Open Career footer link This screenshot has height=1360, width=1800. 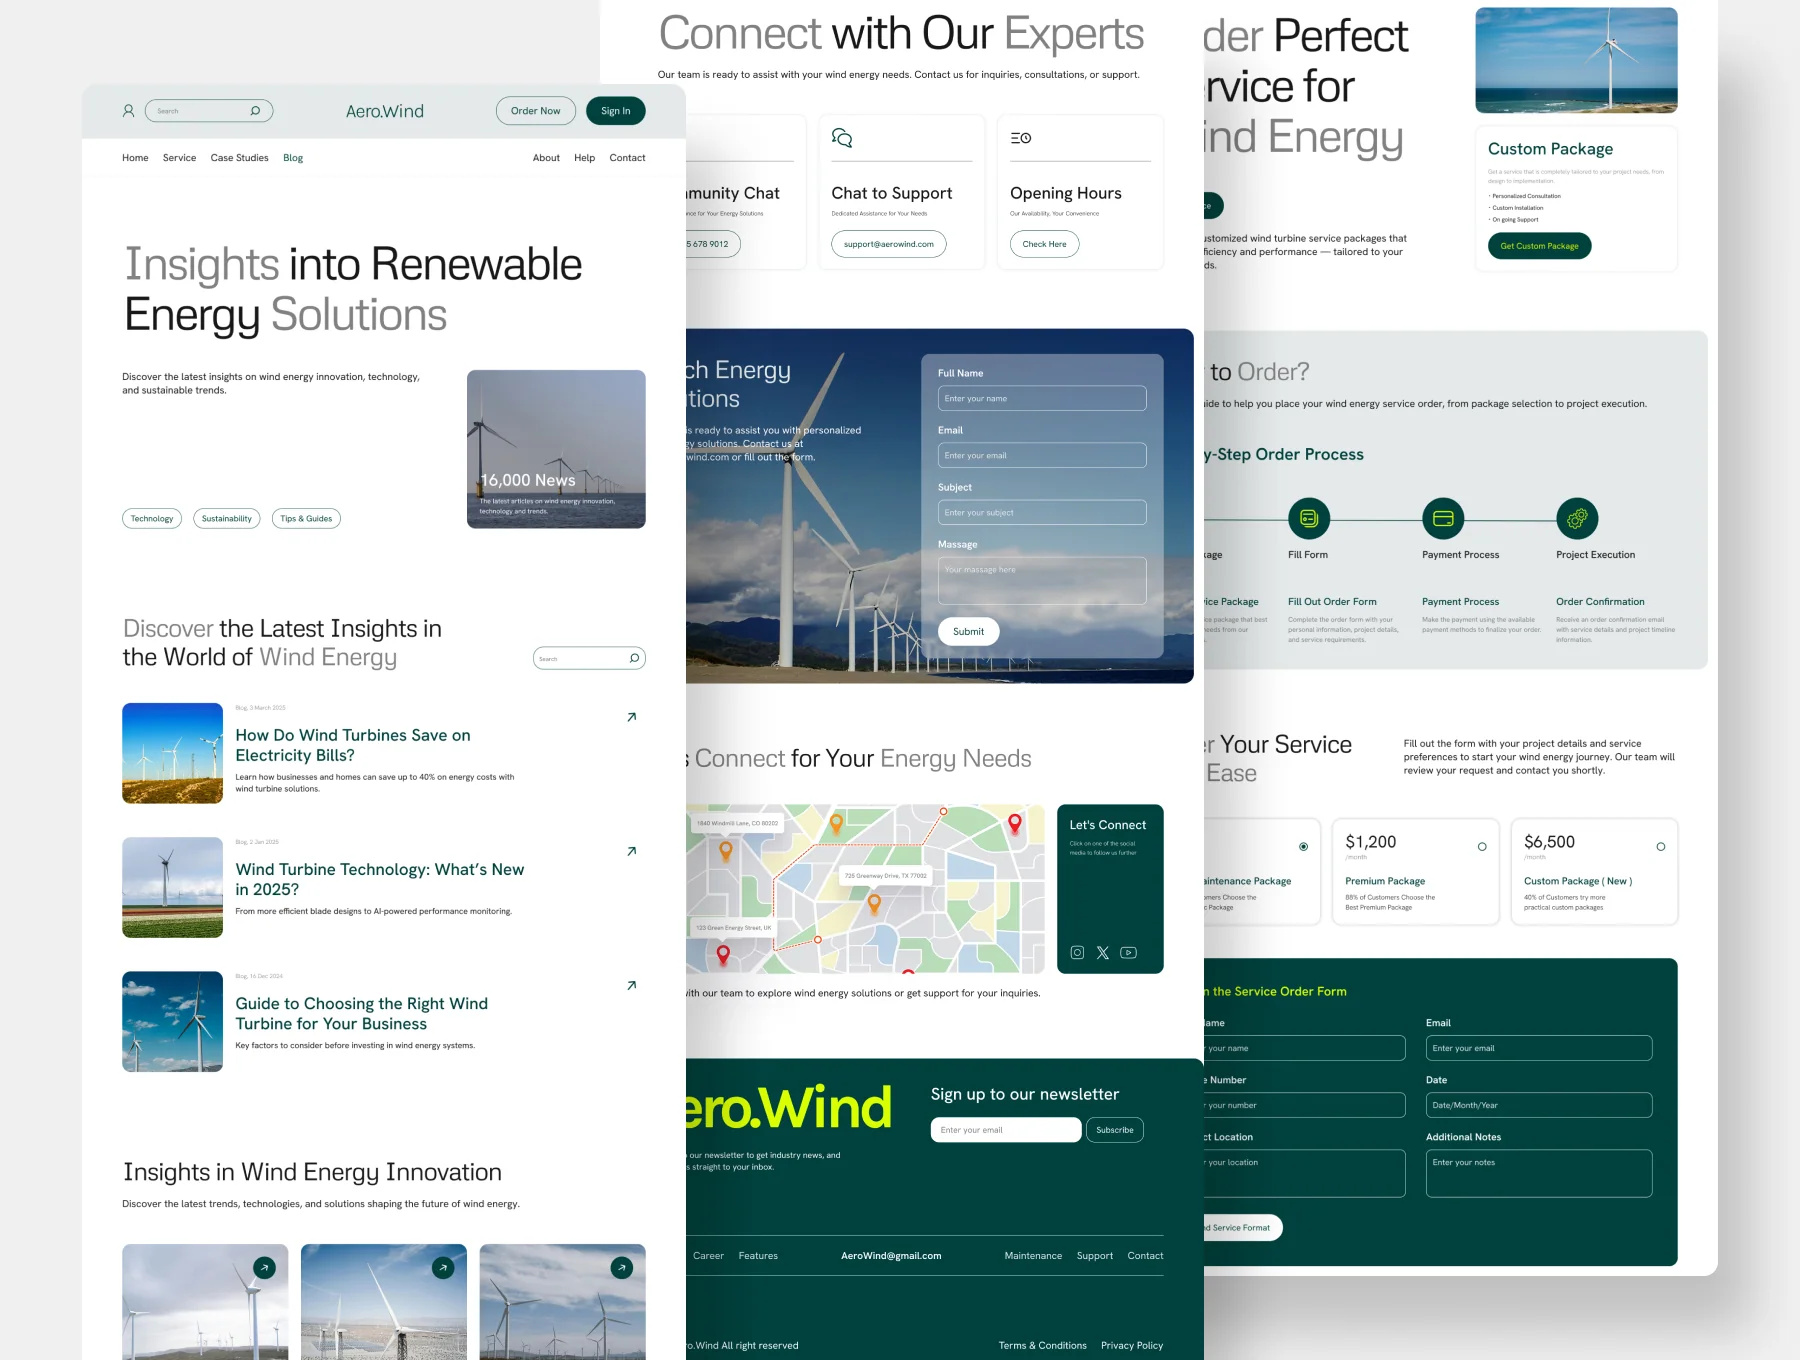[708, 1256]
